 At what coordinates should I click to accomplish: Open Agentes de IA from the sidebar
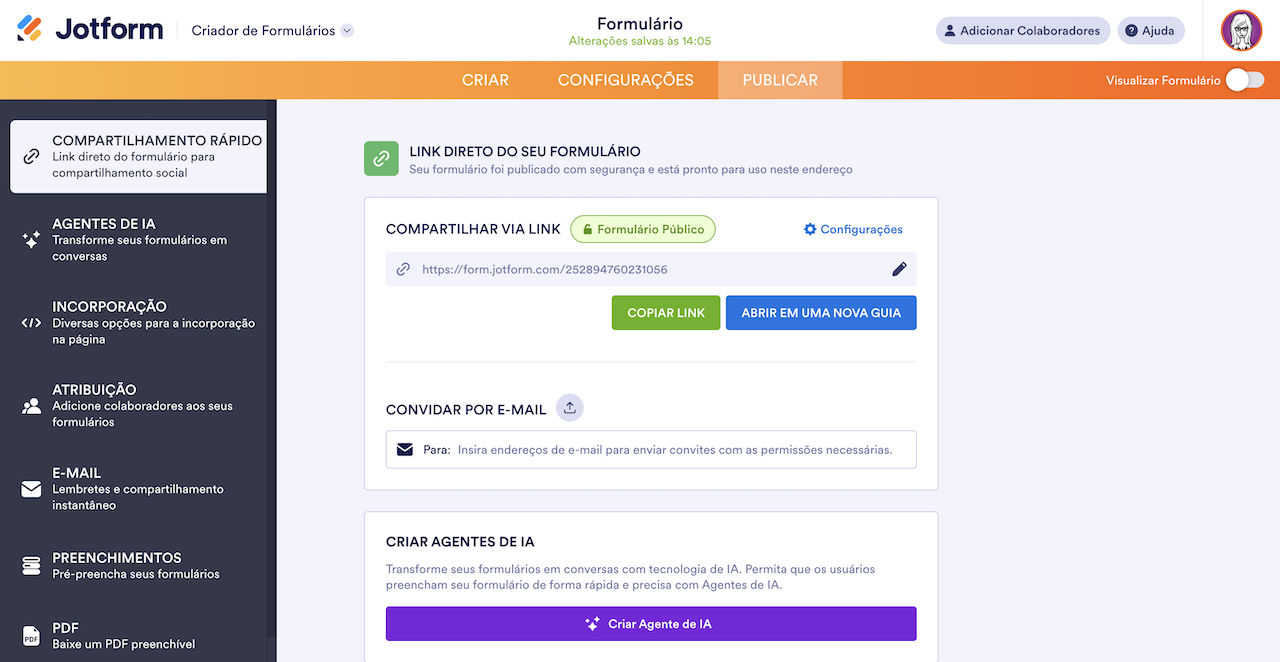pyautogui.click(x=137, y=240)
